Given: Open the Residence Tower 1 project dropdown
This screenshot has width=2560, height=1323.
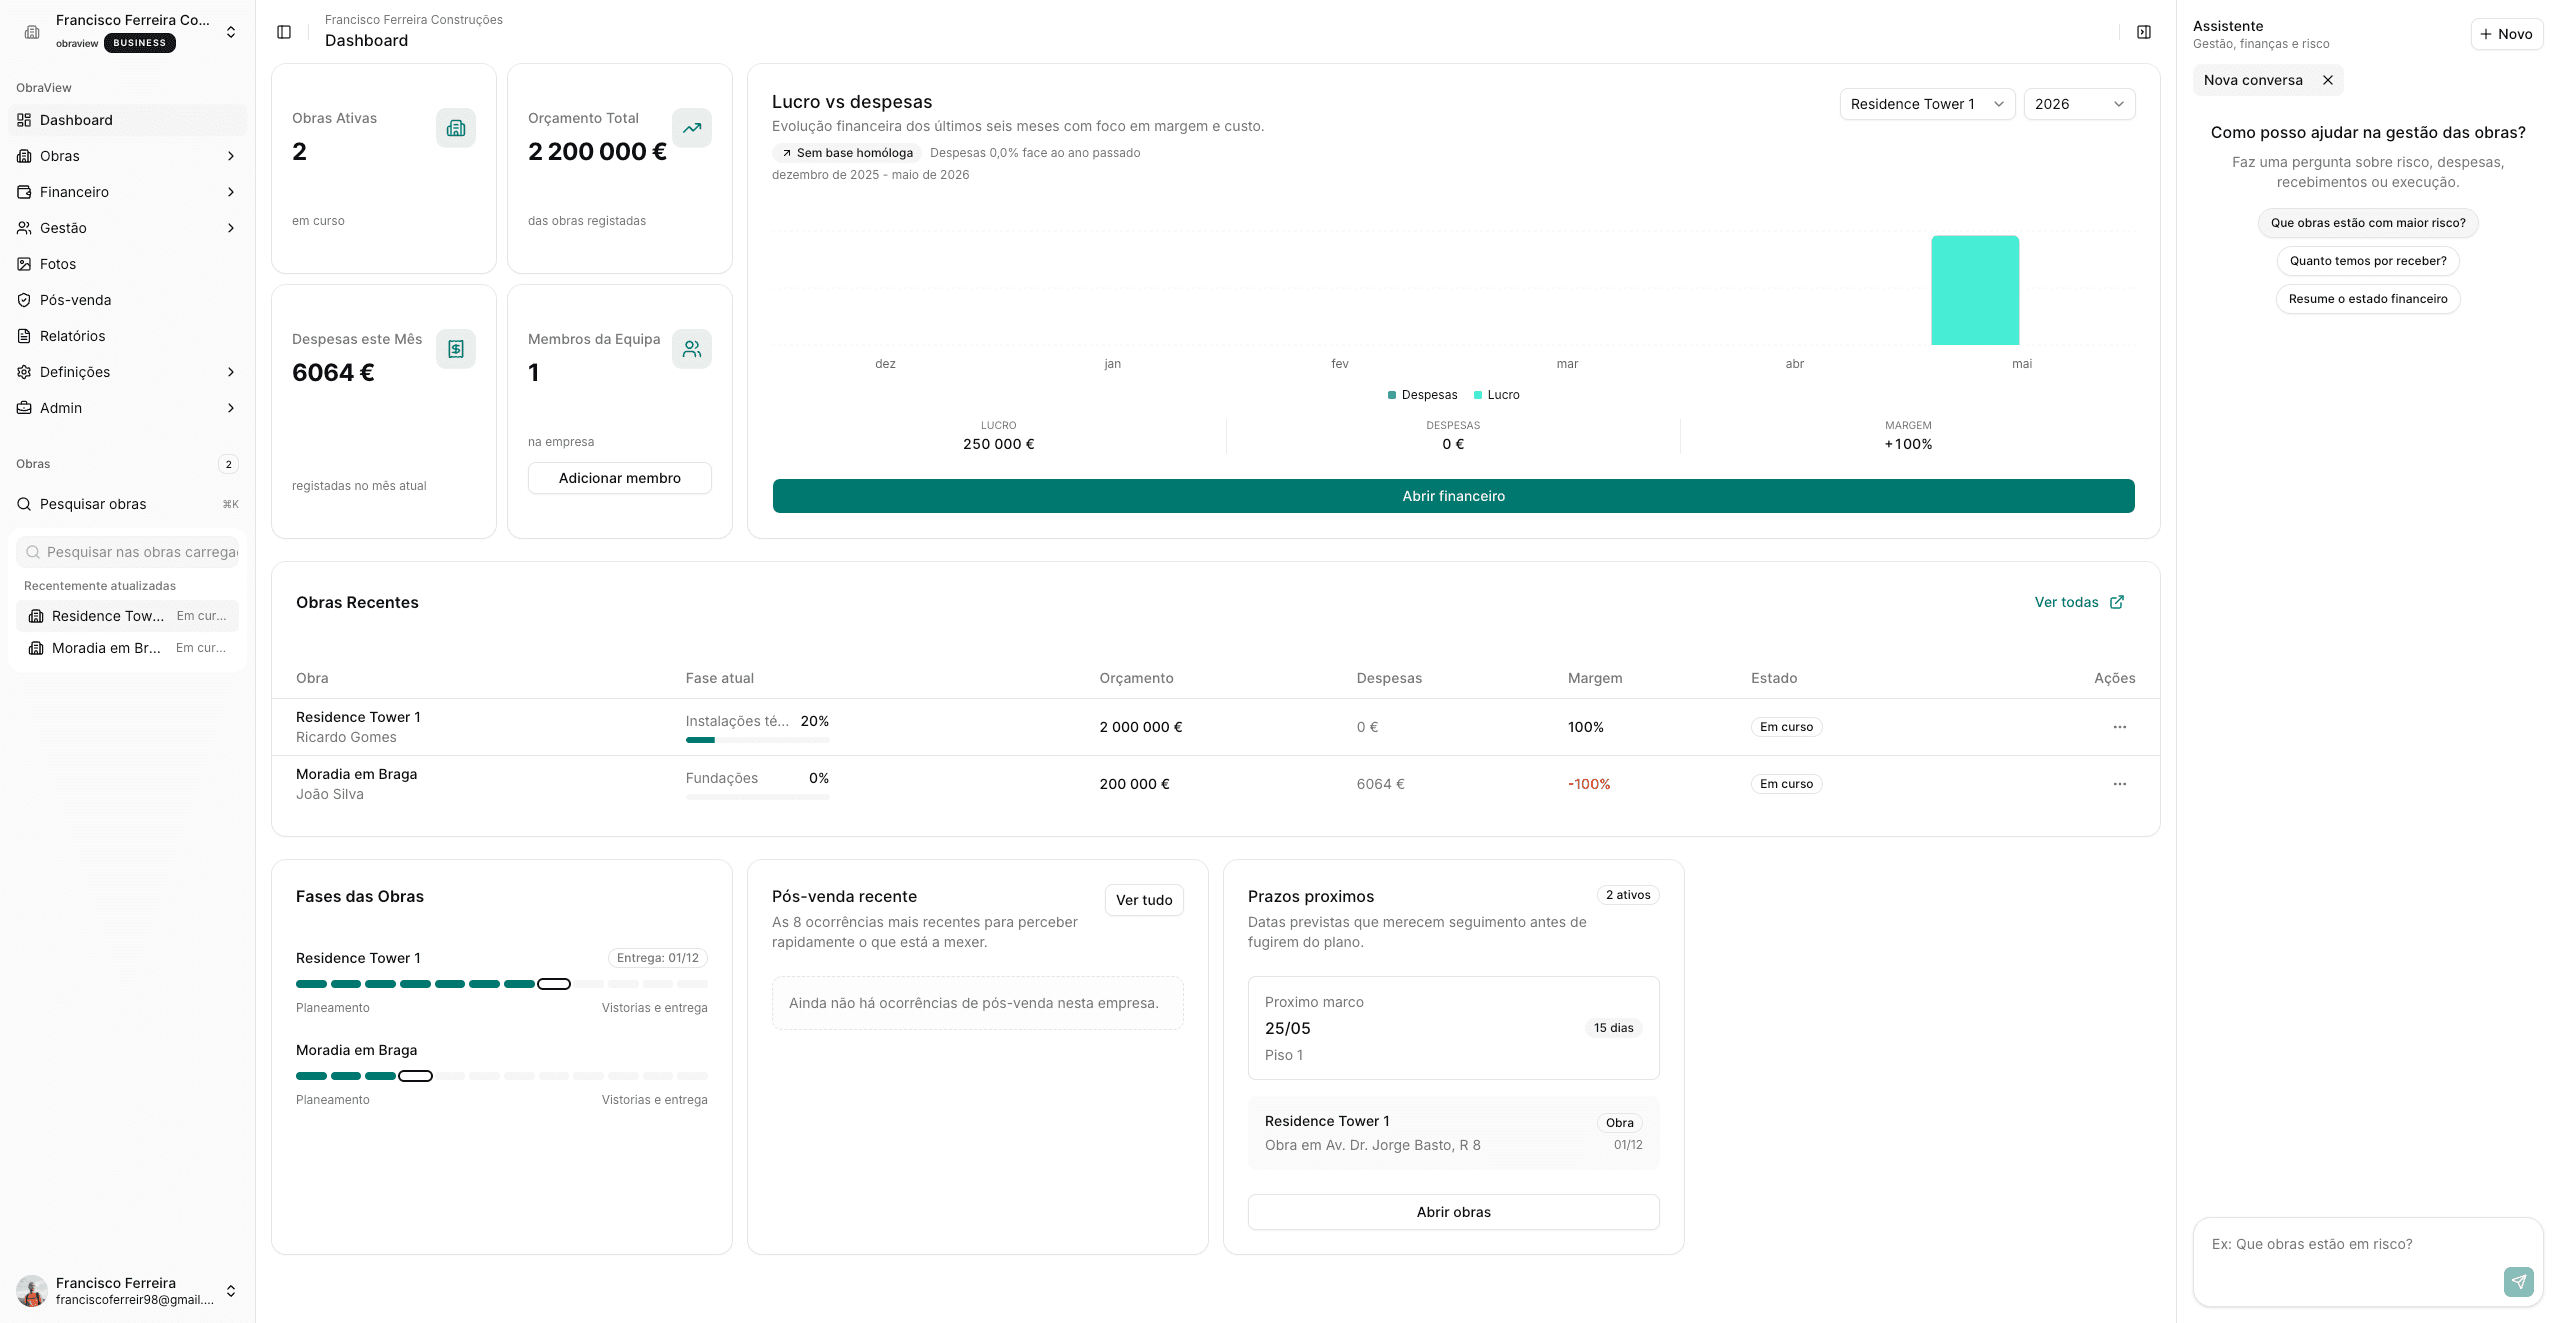Looking at the screenshot, I should coord(1927,104).
